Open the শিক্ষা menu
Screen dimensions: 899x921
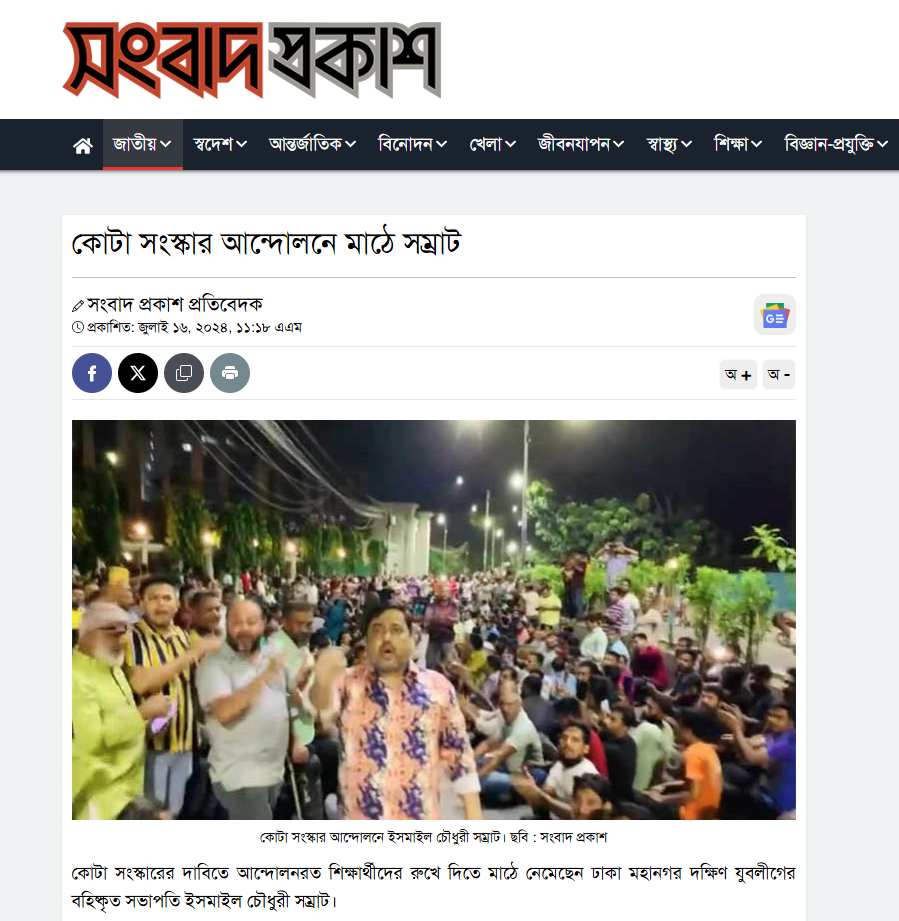[x=738, y=144]
